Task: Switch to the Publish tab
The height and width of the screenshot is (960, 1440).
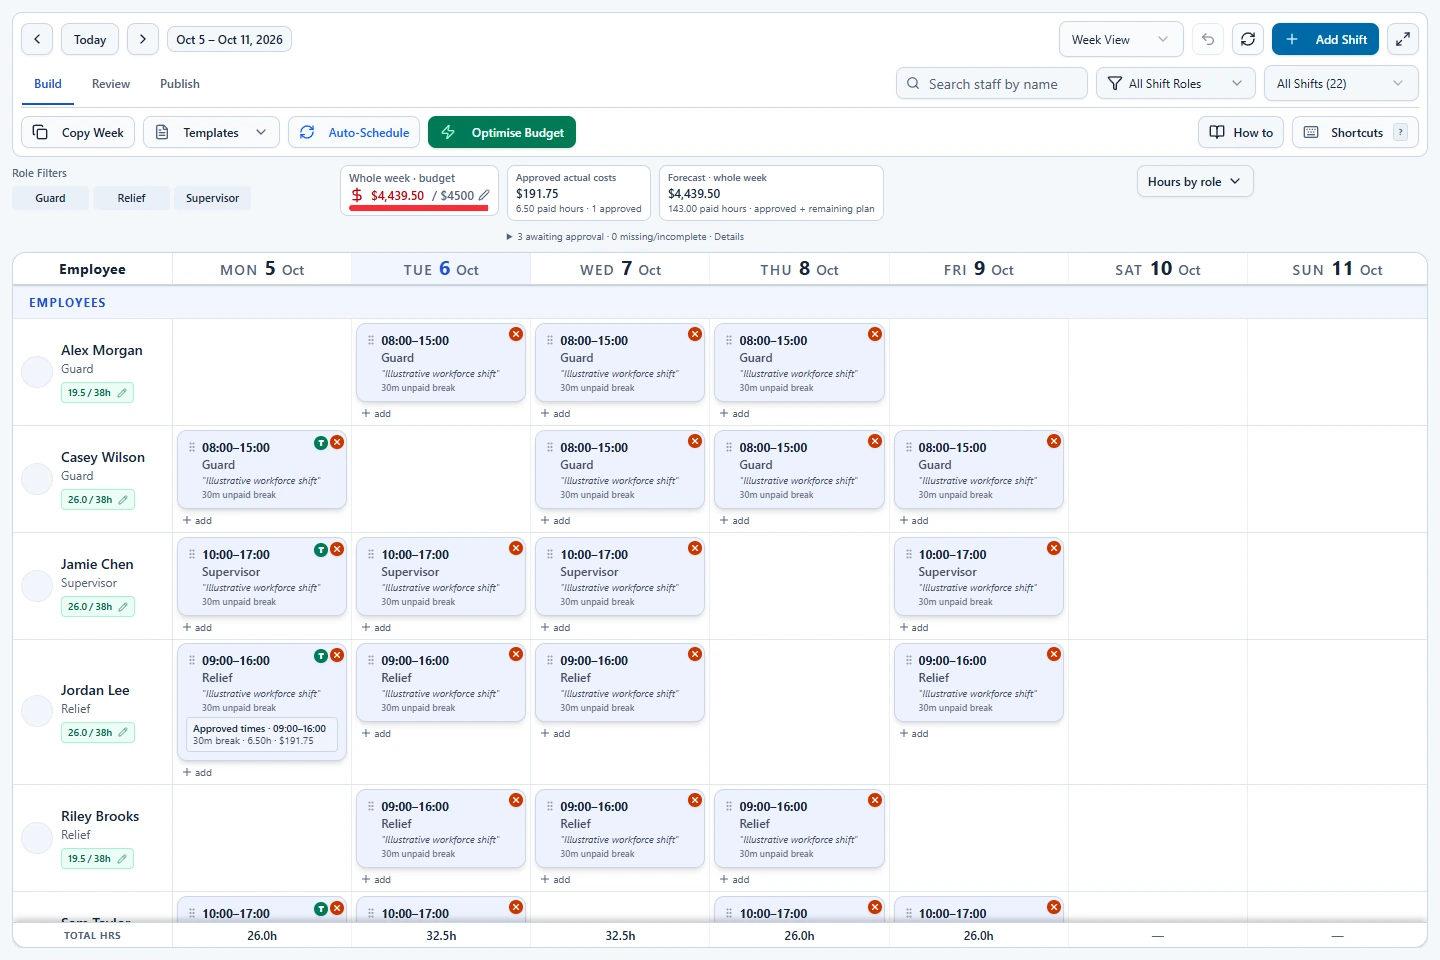Action: [180, 84]
